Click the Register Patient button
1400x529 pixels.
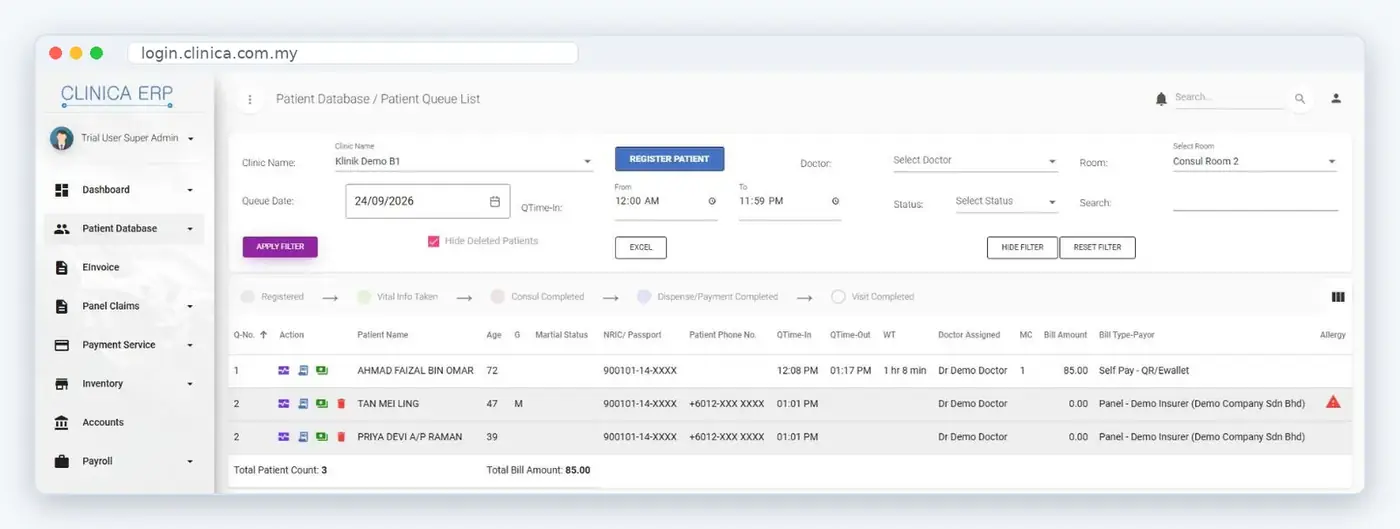point(669,159)
